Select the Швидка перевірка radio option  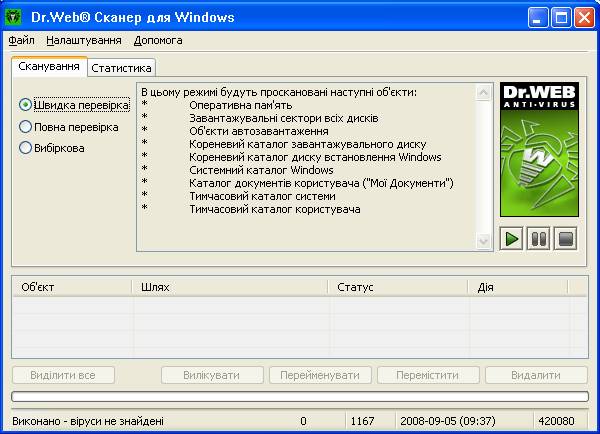click(26, 105)
